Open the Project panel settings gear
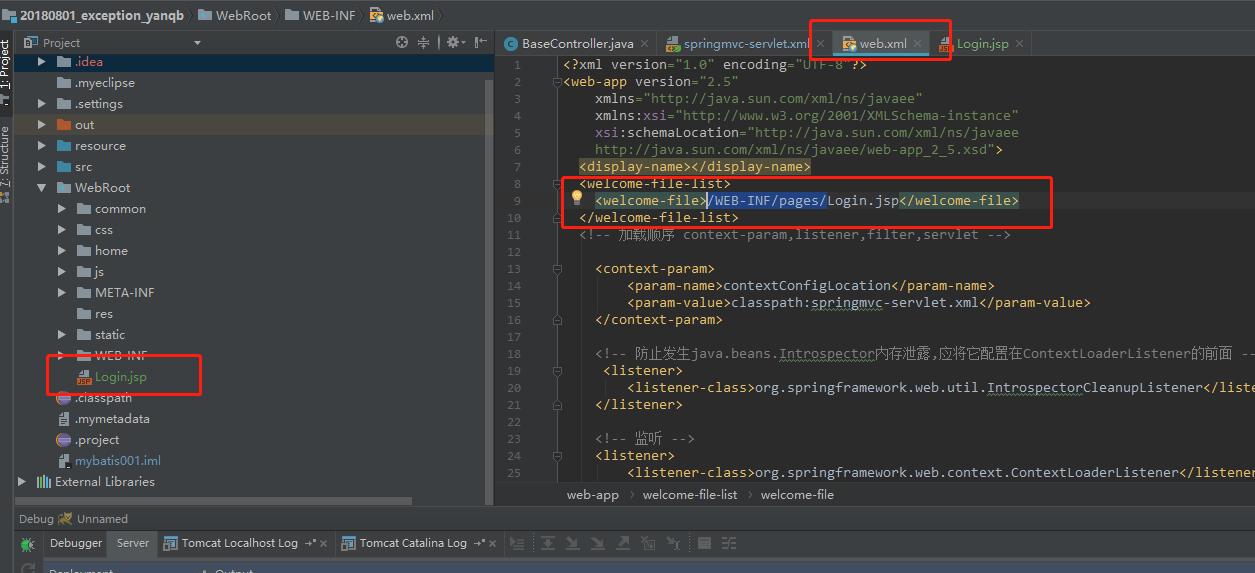Screen dimensions: 1255x573 click(453, 42)
